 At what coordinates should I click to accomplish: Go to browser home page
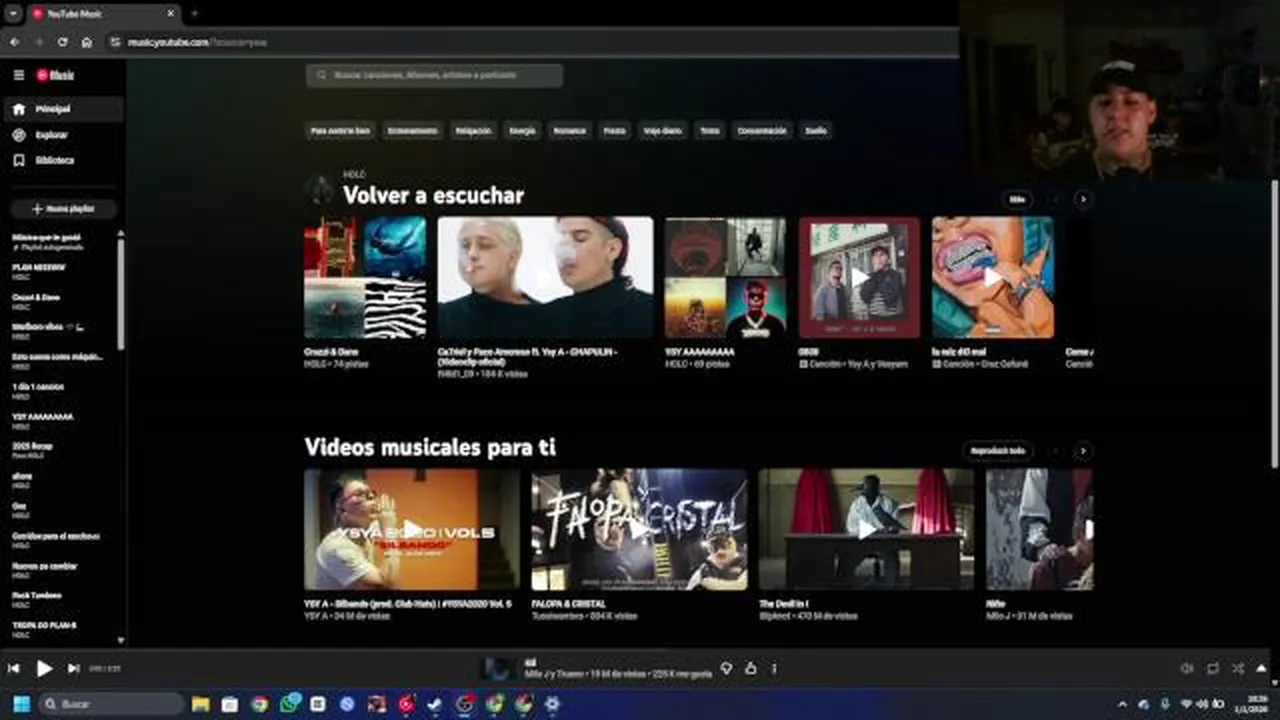pyautogui.click(x=87, y=42)
